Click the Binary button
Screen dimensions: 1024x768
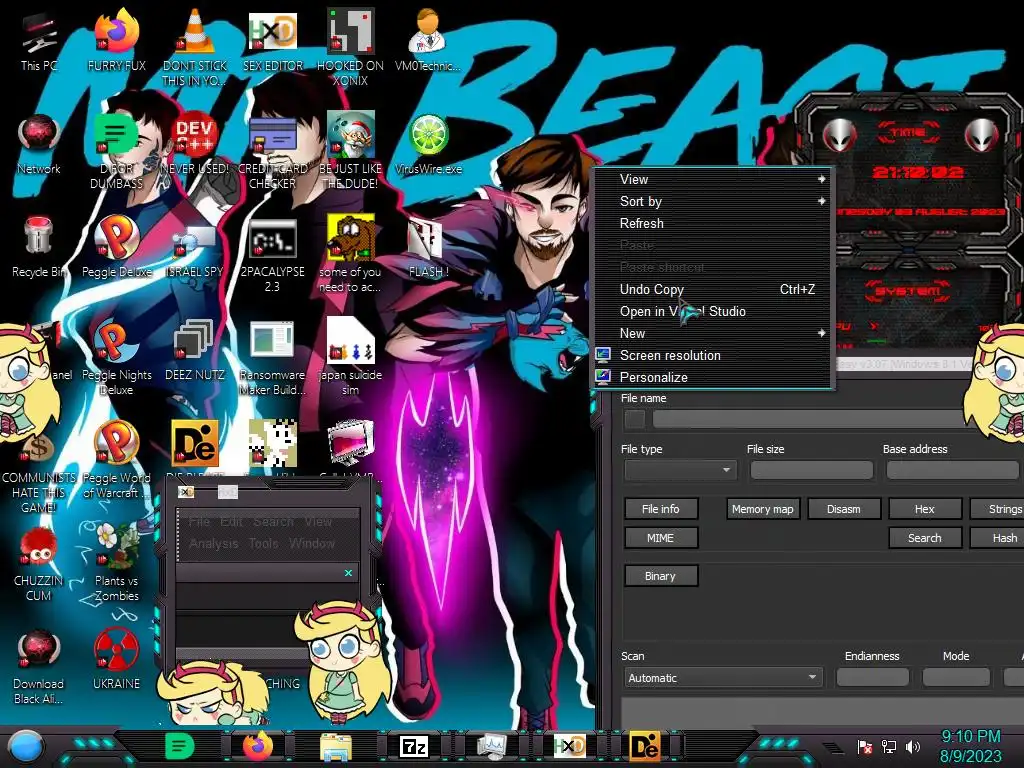click(x=660, y=576)
